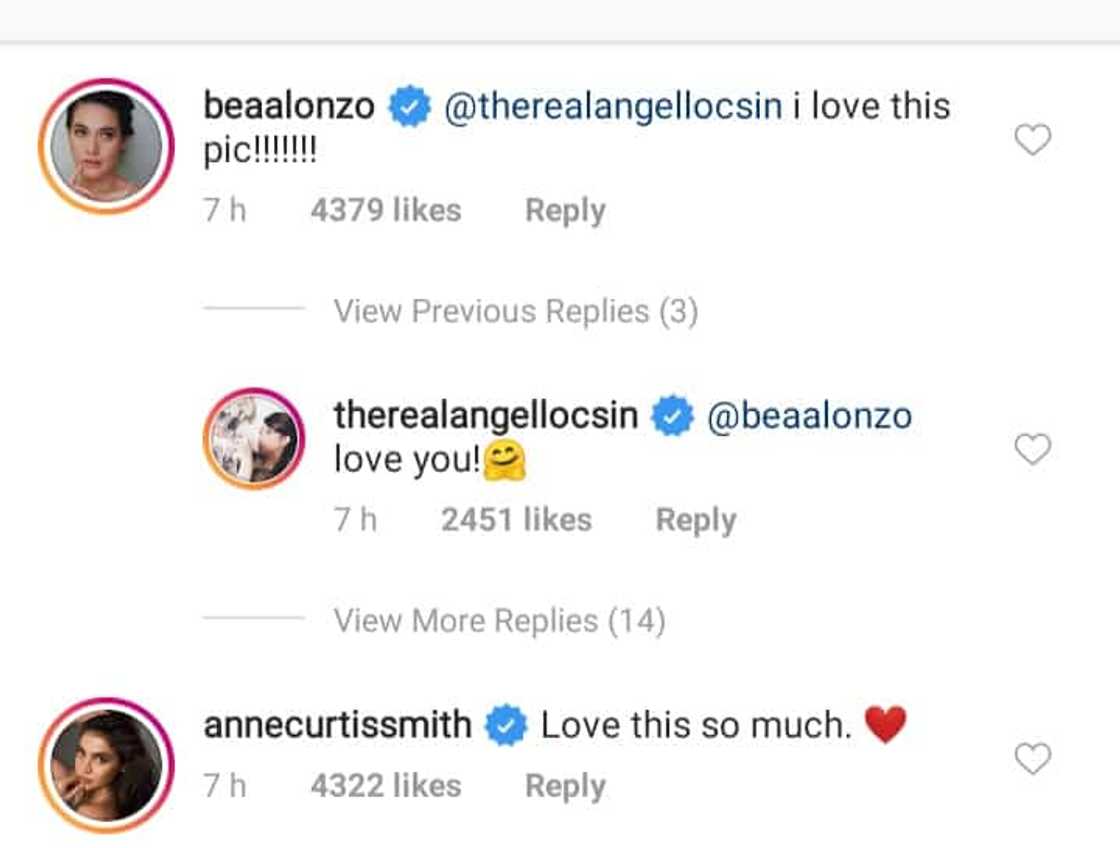1120x848 pixels.
Task: Open the beaalonzo username link
Action: pyautogui.click(x=289, y=106)
